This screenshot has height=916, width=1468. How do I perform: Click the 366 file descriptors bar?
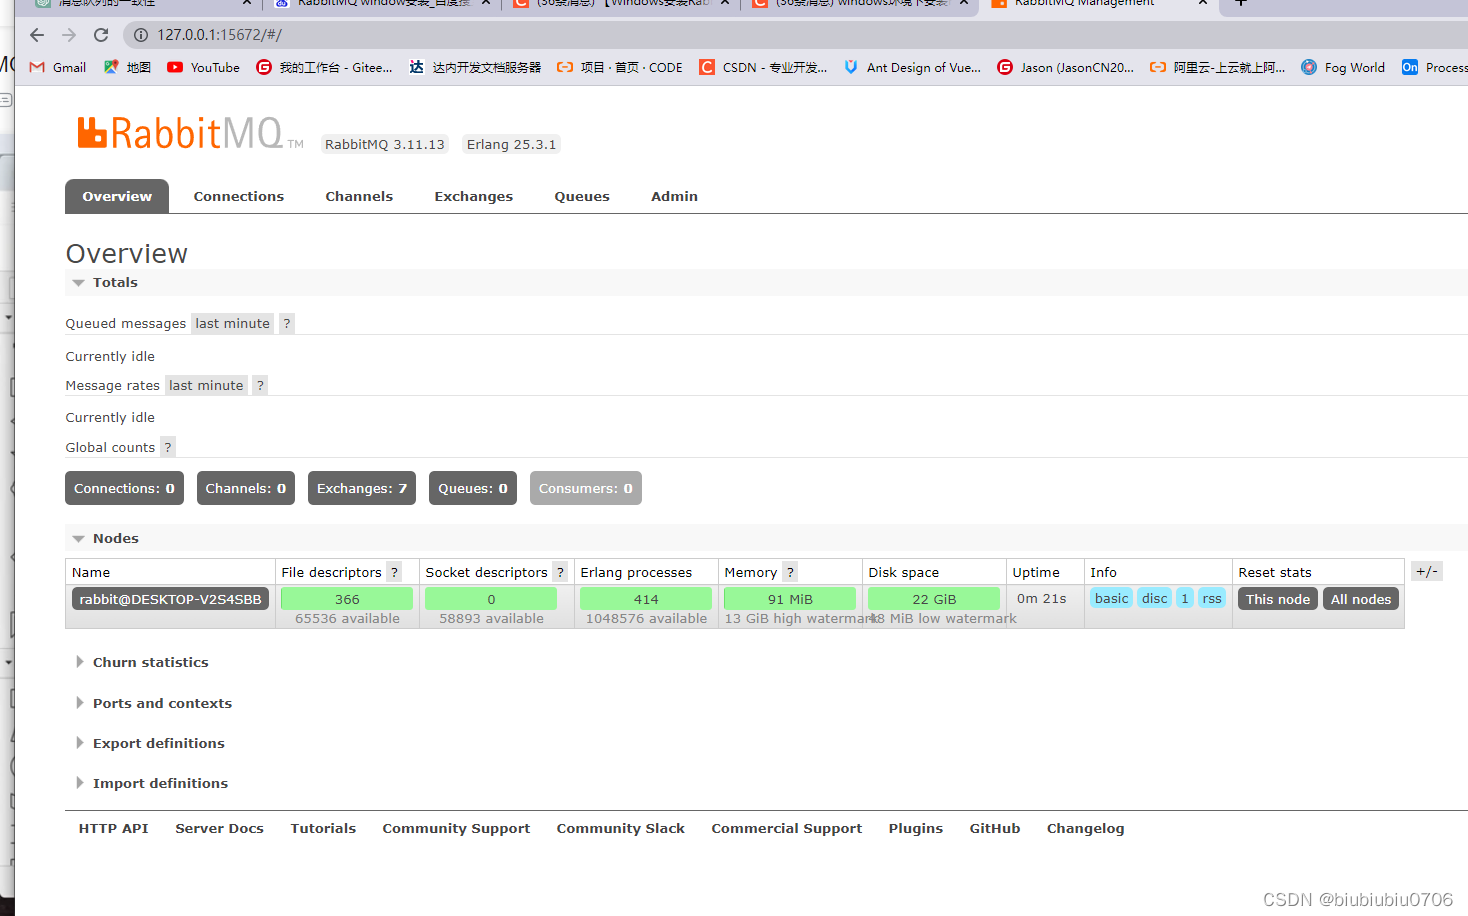347,599
